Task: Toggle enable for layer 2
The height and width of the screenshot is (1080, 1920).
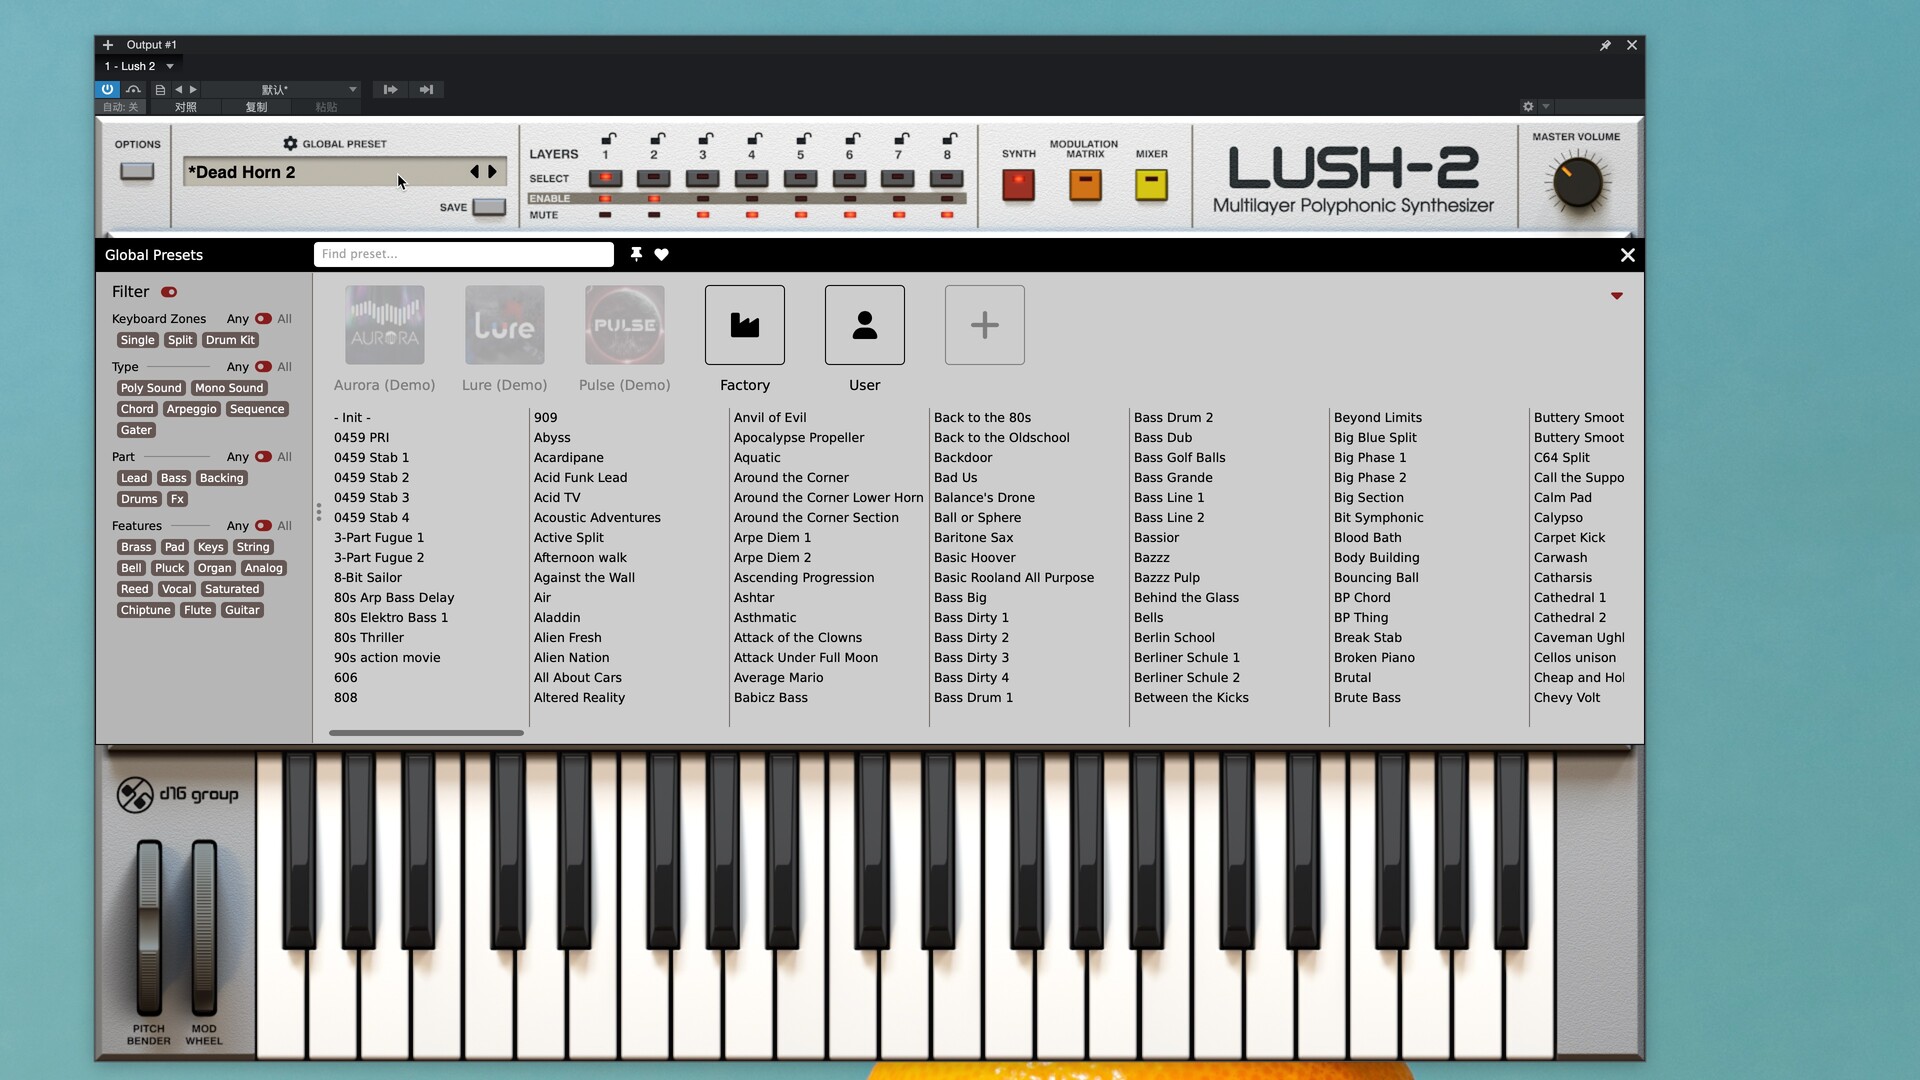Action: [654, 199]
